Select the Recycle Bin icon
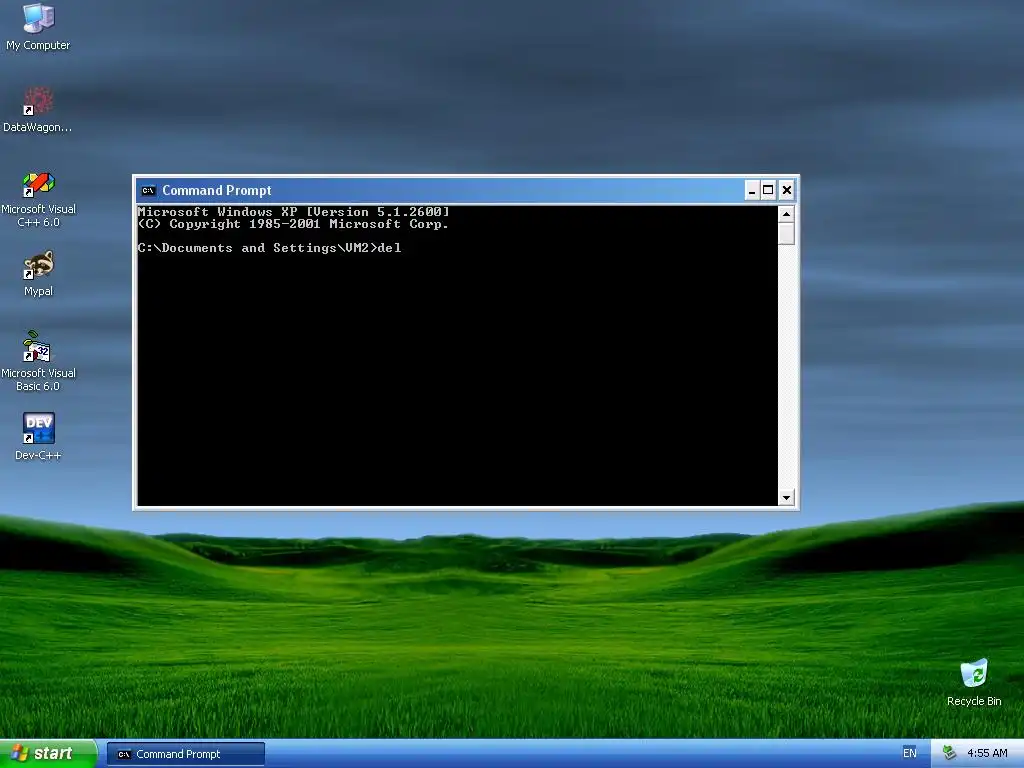Screen dimensions: 1024x768 (974, 683)
